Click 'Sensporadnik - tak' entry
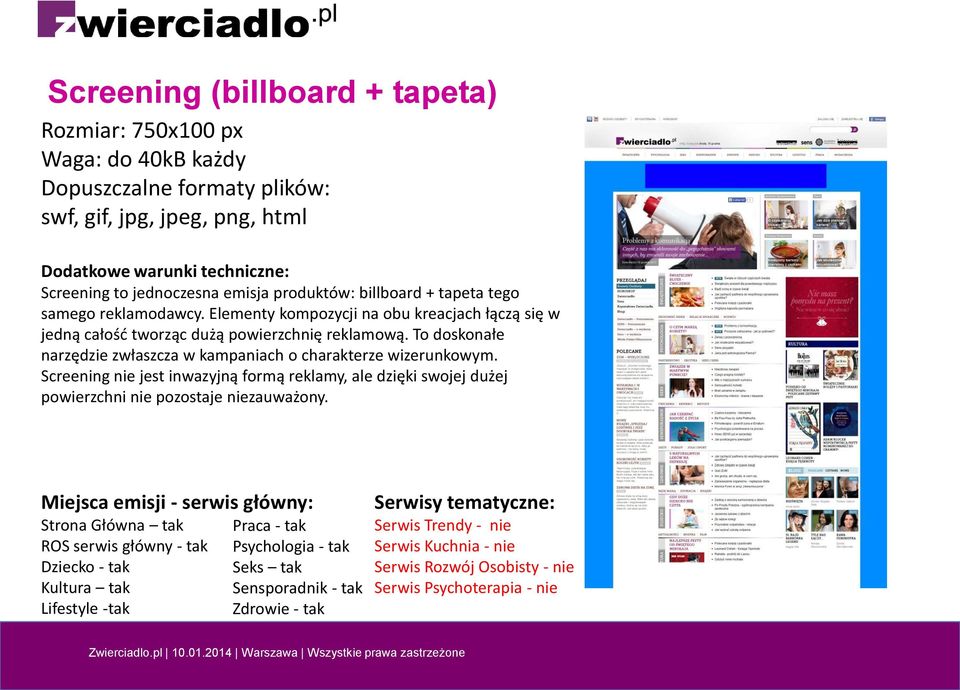This screenshot has height=690, width=960. tap(298, 588)
